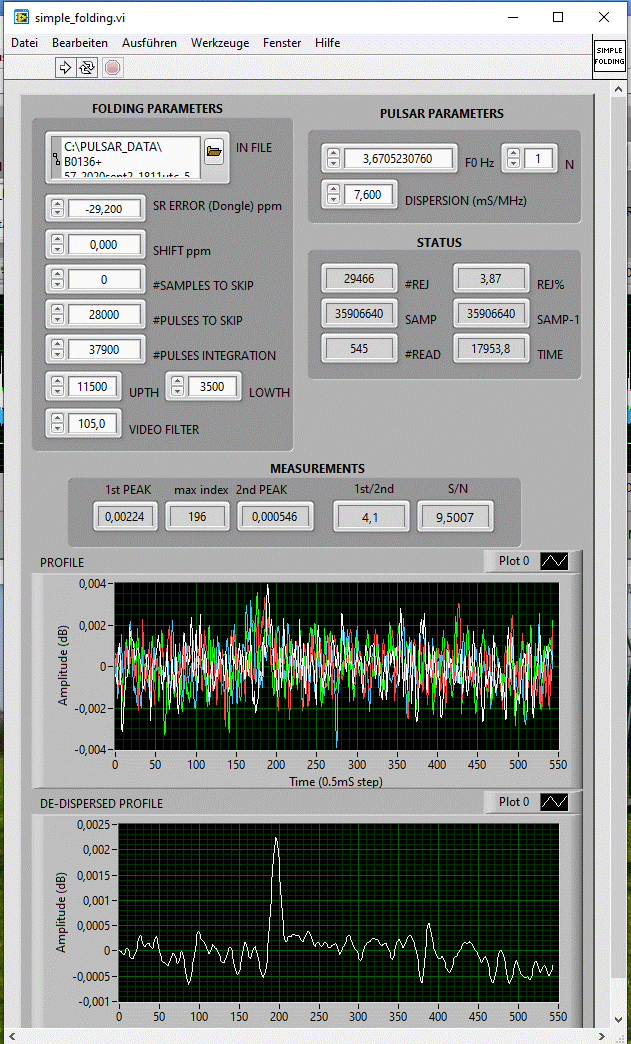Screen dimensions: 631x1044
Task: Click the SAMP-1 indicator value 35906640
Action: pyautogui.click(x=490, y=313)
